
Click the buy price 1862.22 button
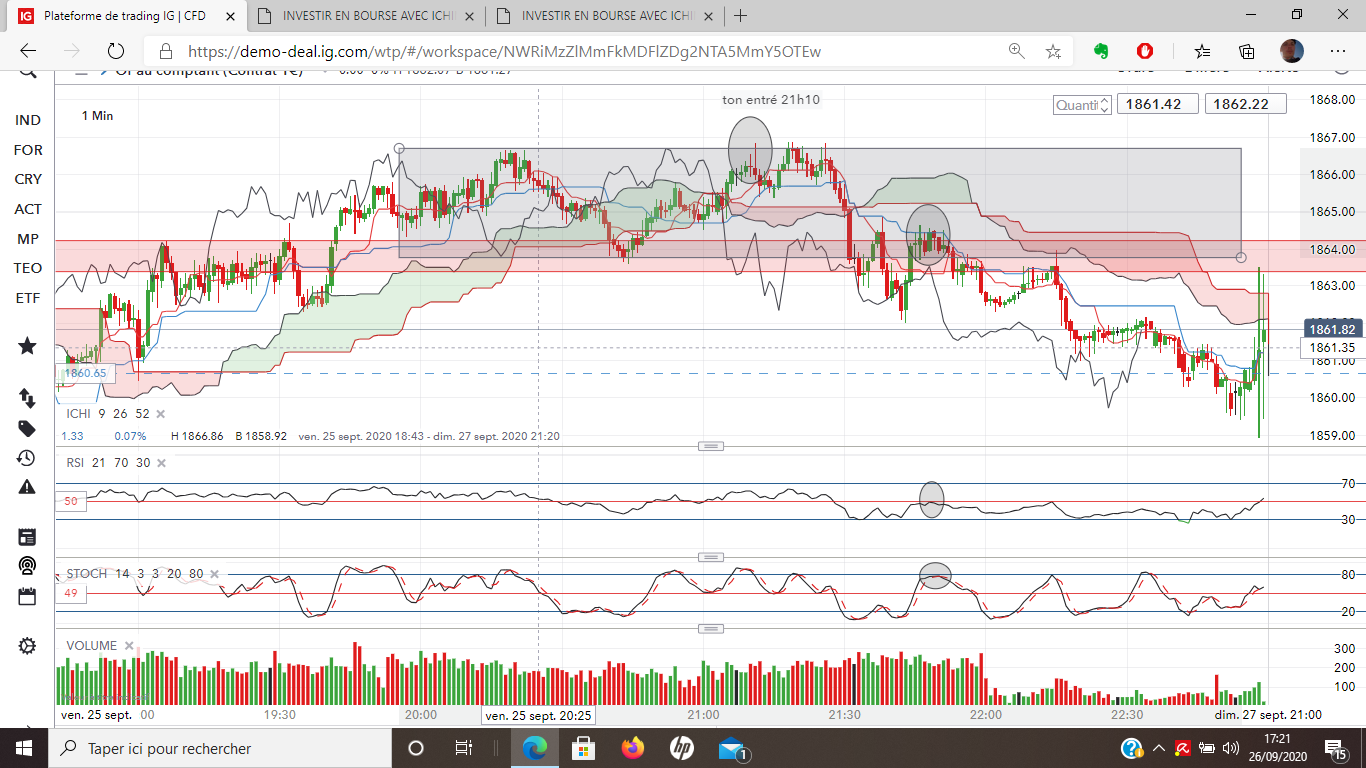1245,104
